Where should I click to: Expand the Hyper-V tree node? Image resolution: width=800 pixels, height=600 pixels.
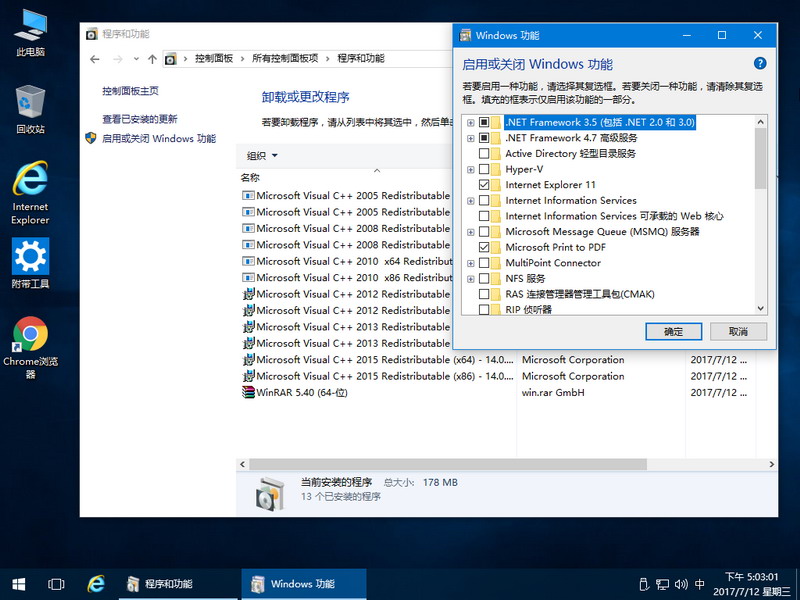click(470, 169)
